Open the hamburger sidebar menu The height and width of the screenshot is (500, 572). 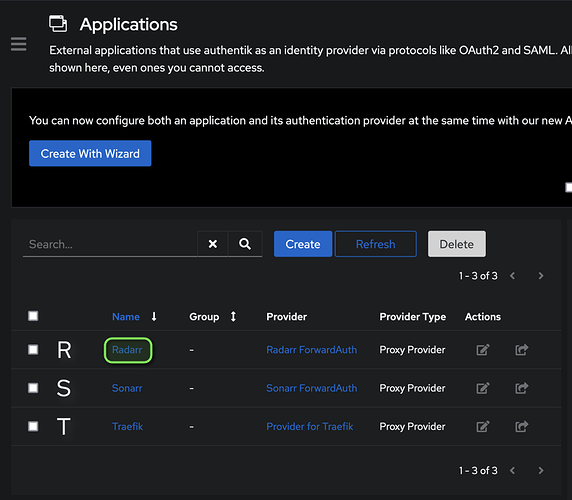point(18,44)
